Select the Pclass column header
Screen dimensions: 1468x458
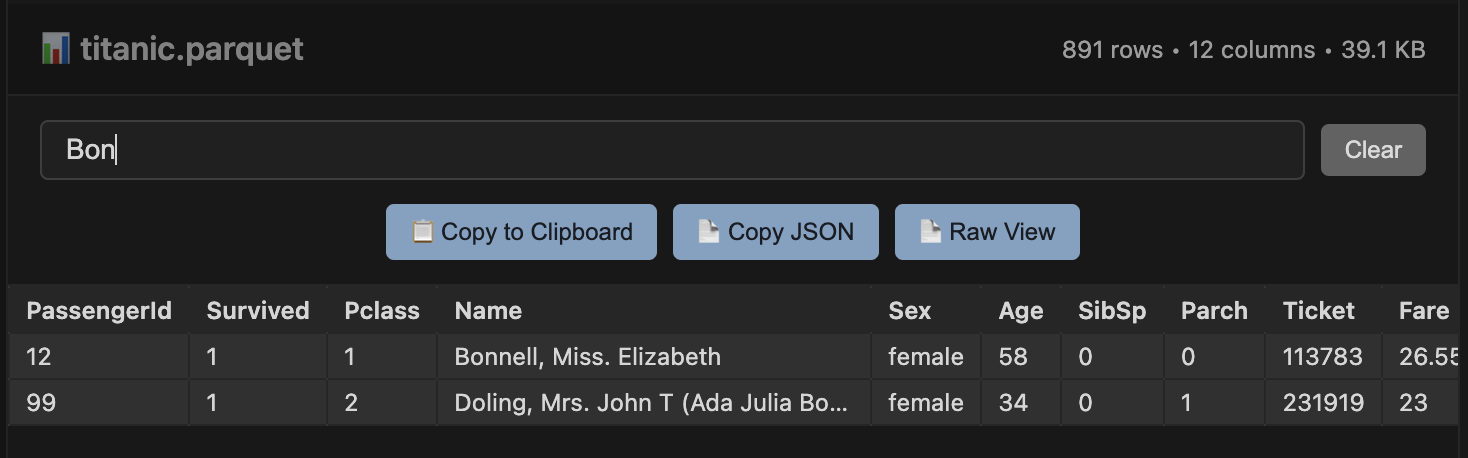pyautogui.click(x=382, y=311)
